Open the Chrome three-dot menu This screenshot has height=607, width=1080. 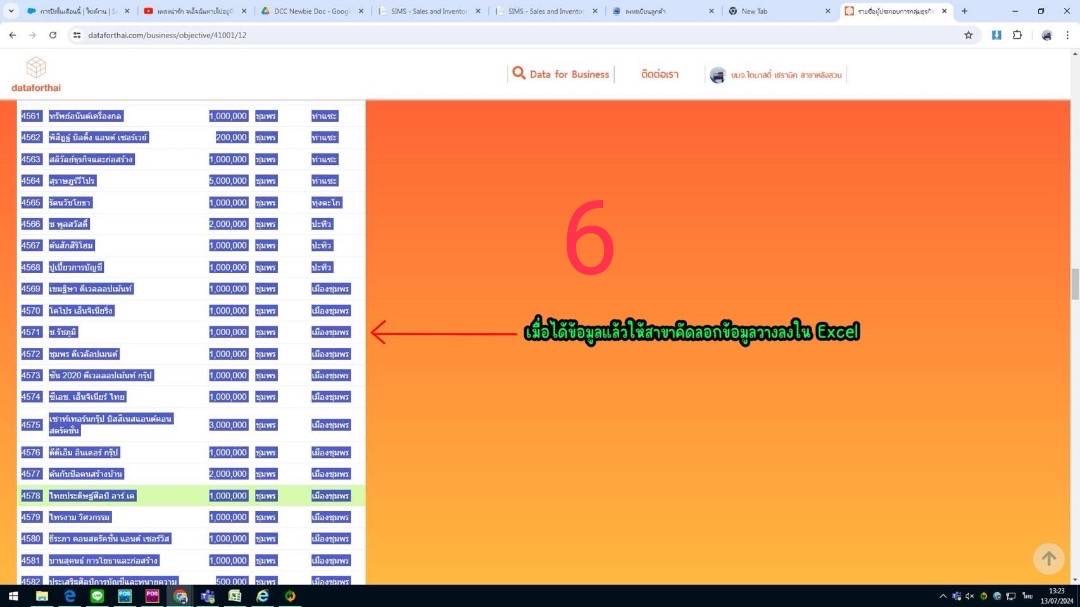click(1066, 35)
